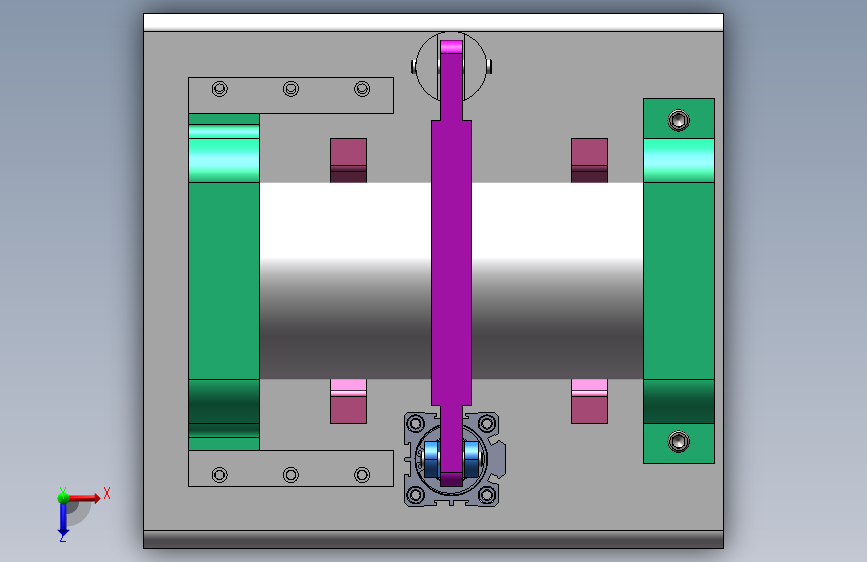This screenshot has height=562, width=867.
Task: Select the large silver cylindrical roller
Action: click(451, 280)
